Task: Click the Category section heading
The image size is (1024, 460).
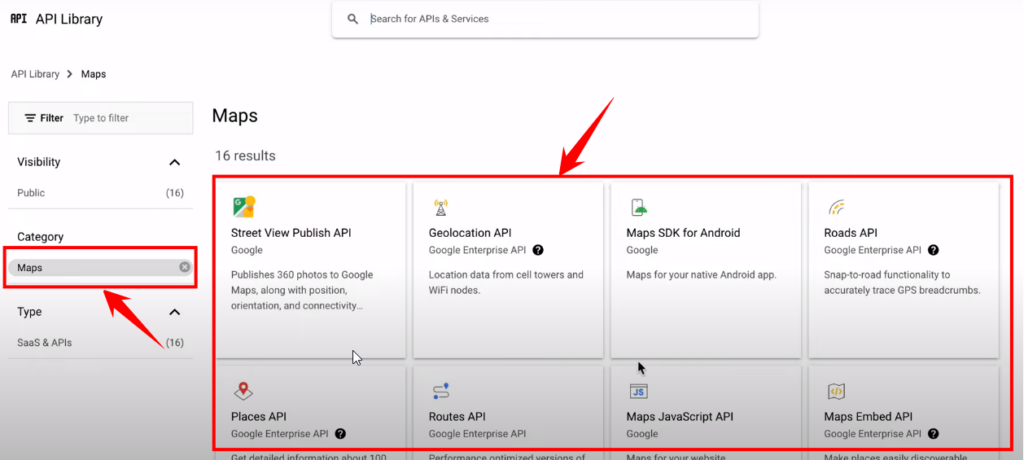Action: click(40, 237)
